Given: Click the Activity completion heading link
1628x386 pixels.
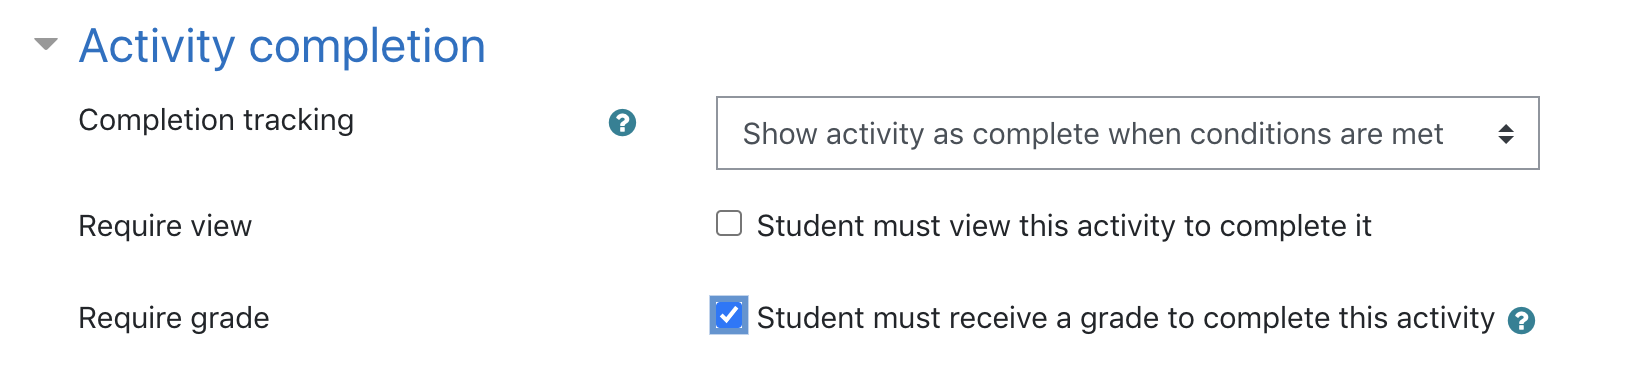Looking at the screenshot, I should tap(282, 46).
